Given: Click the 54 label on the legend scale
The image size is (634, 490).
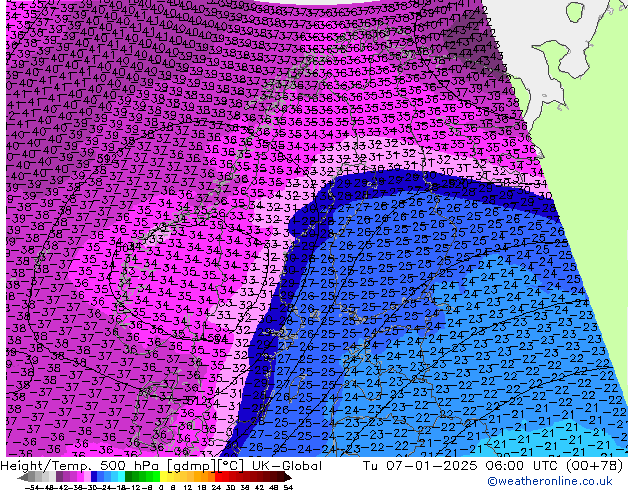Looking at the screenshot, I should pos(288,487).
